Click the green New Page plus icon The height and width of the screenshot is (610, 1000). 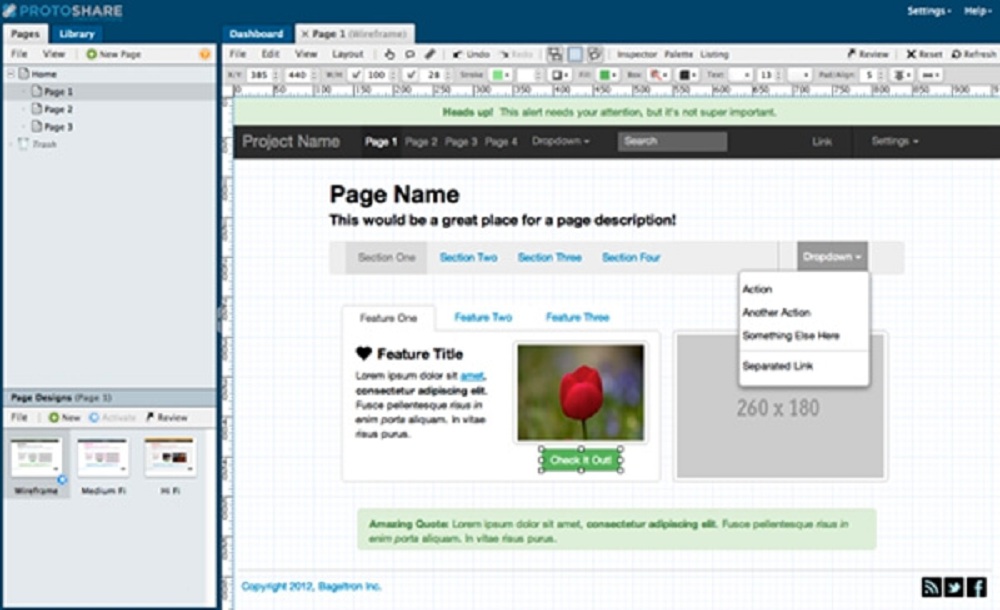tap(91, 54)
